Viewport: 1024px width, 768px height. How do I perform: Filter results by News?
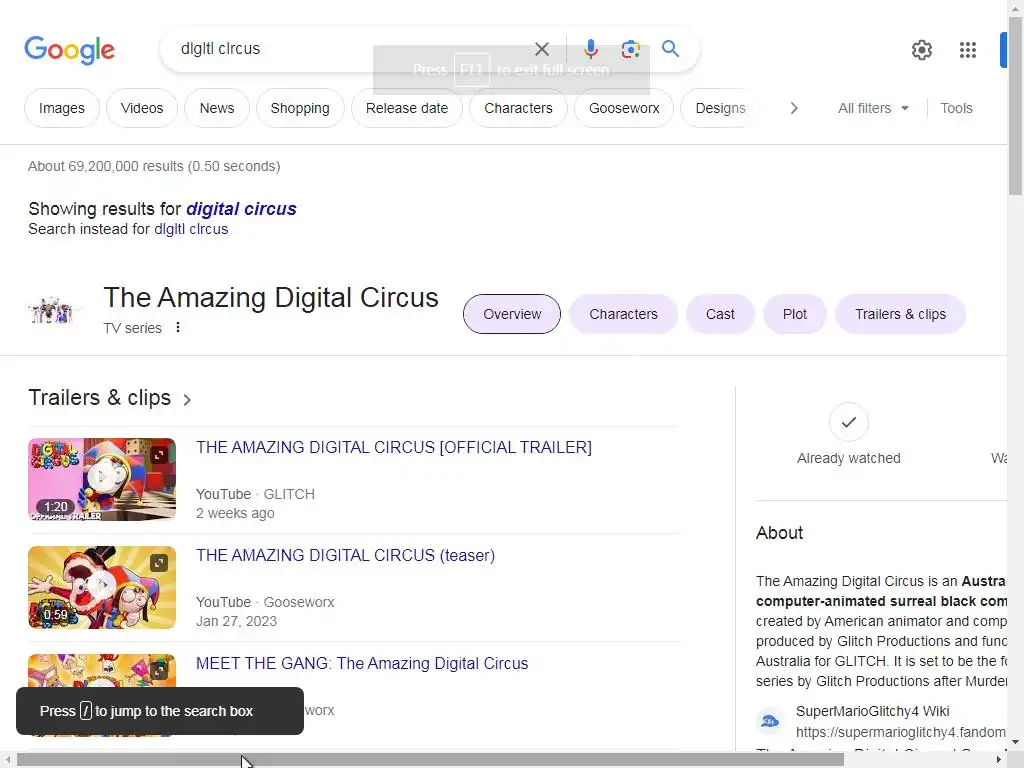click(217, 108)
